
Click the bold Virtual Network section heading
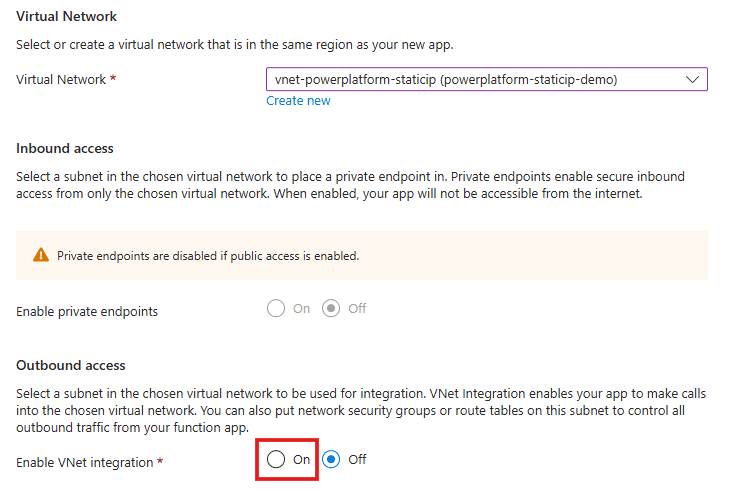(66, 17)
